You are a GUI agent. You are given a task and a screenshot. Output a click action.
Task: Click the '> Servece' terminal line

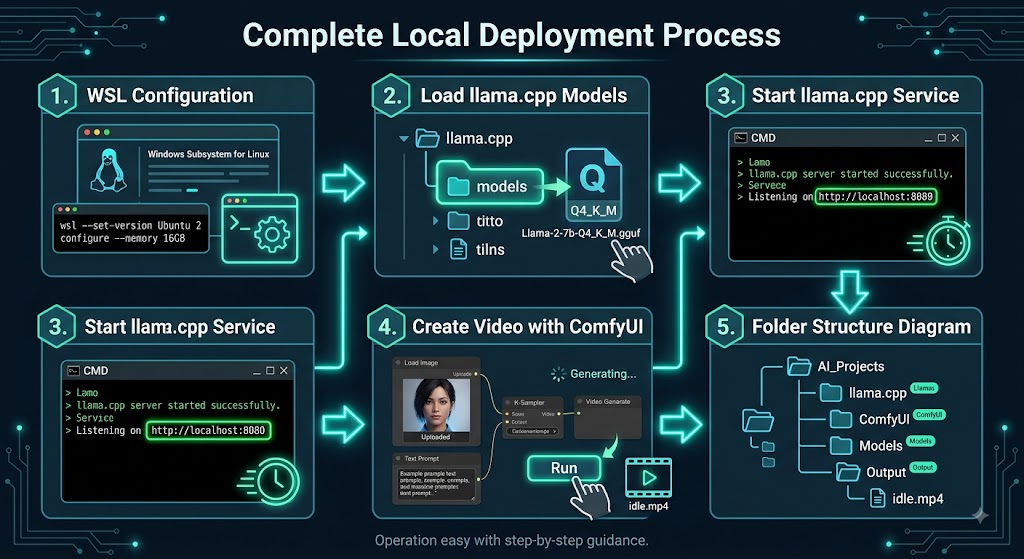pos(761,185)
